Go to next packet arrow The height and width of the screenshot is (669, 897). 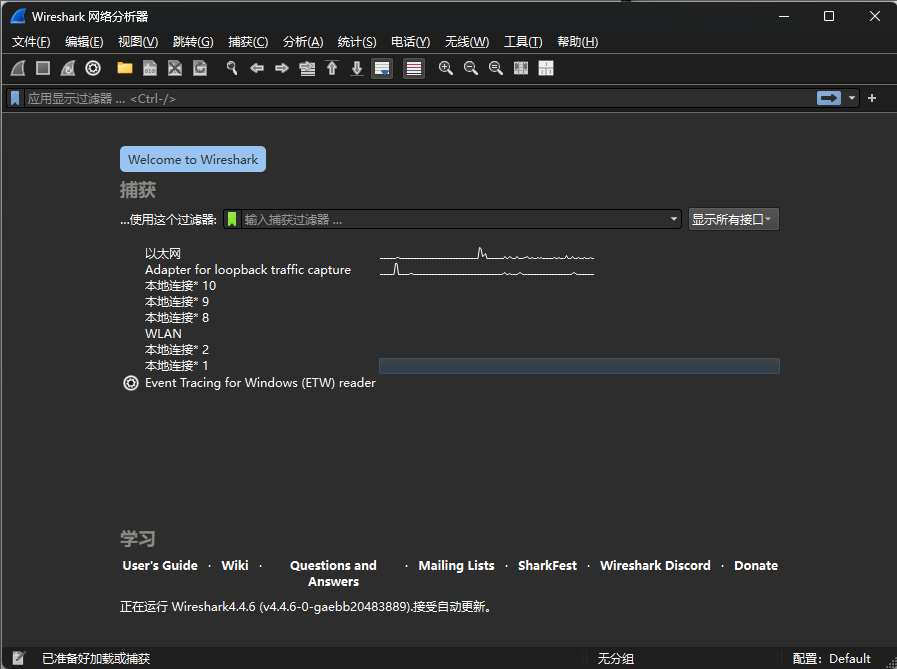(282, 69)
